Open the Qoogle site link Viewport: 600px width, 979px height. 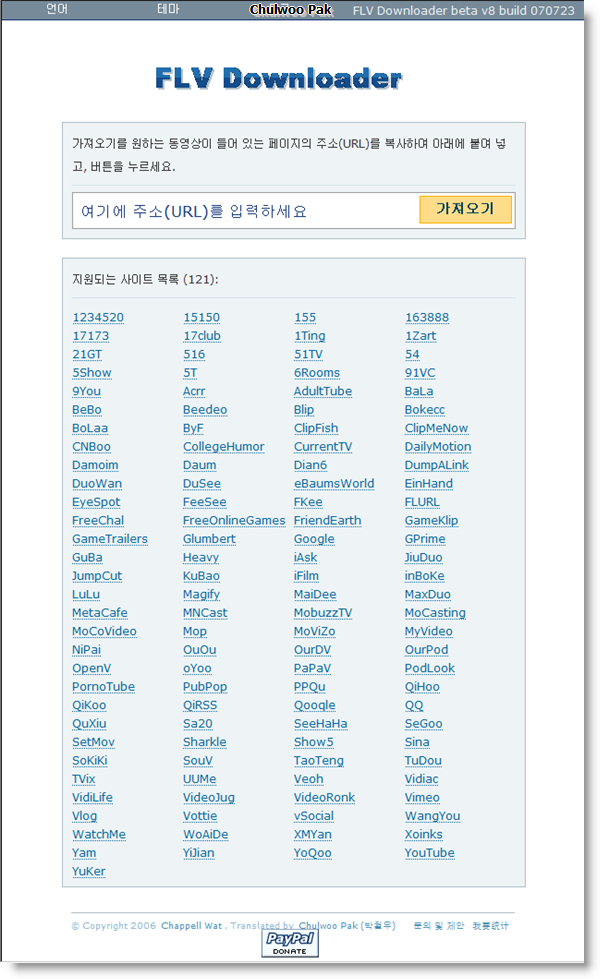pos(315,705)
